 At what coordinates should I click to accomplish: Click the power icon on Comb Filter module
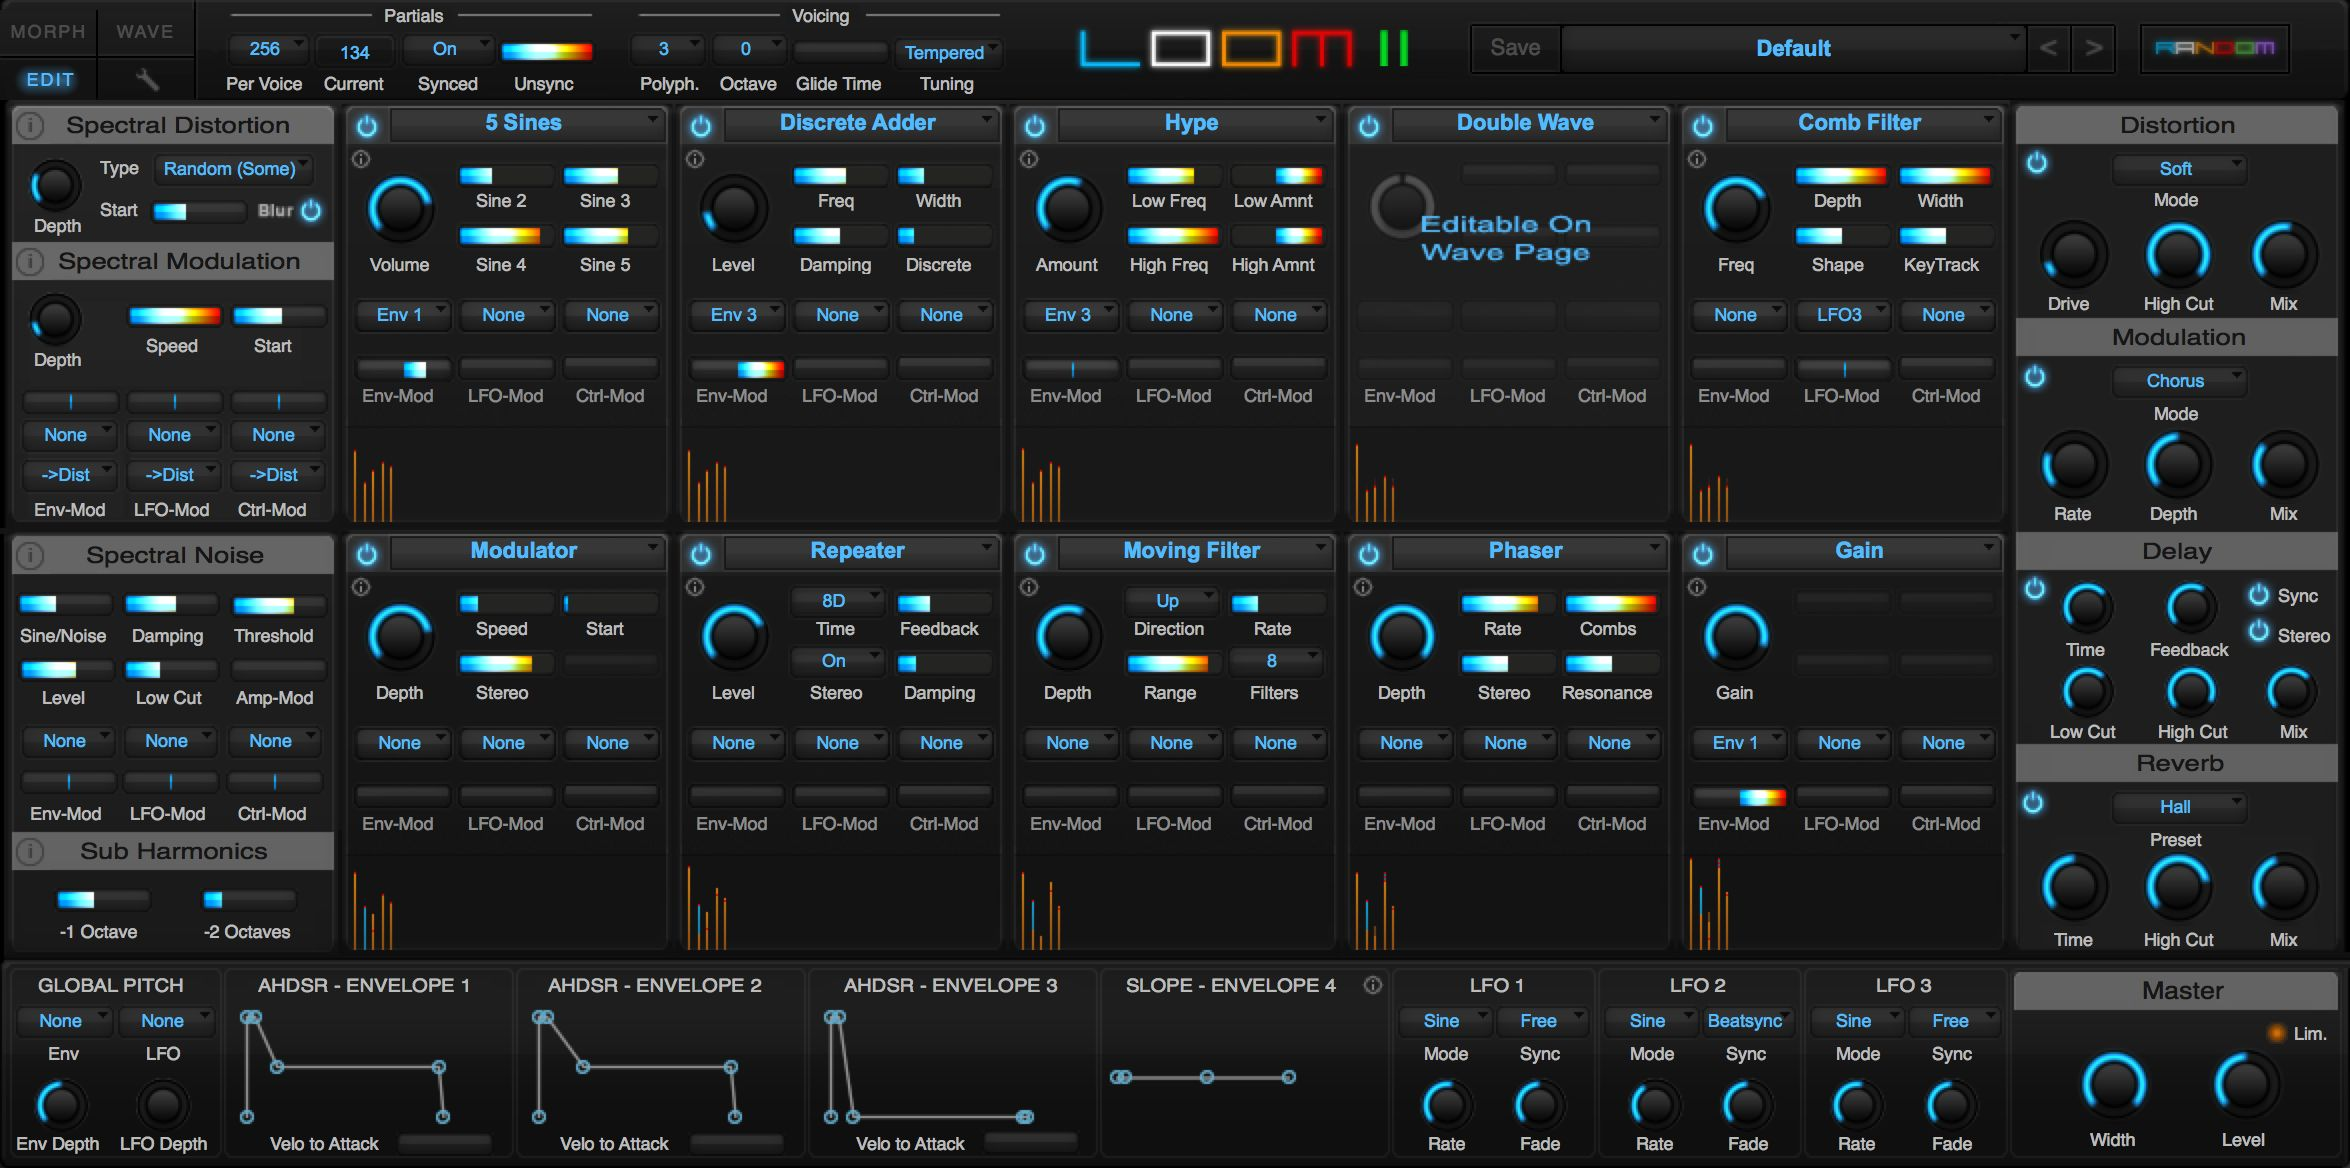pyautogui.click(x=1703, y=126)
